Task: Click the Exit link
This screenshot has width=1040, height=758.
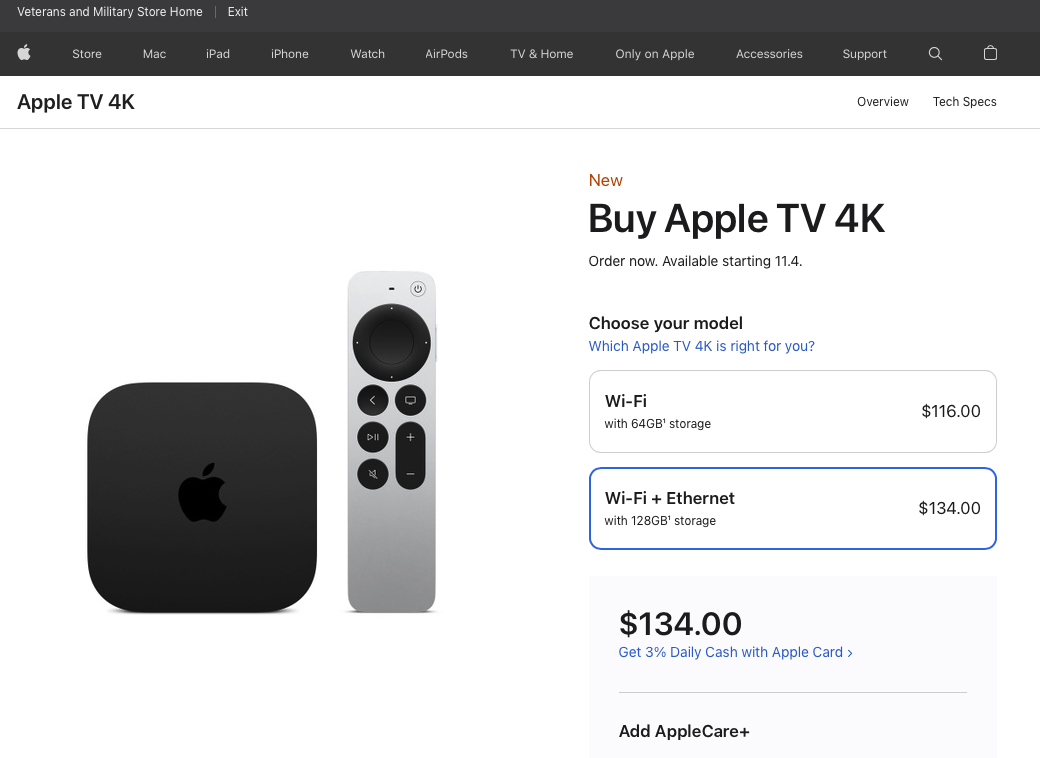Action: [x=237, y=12]
